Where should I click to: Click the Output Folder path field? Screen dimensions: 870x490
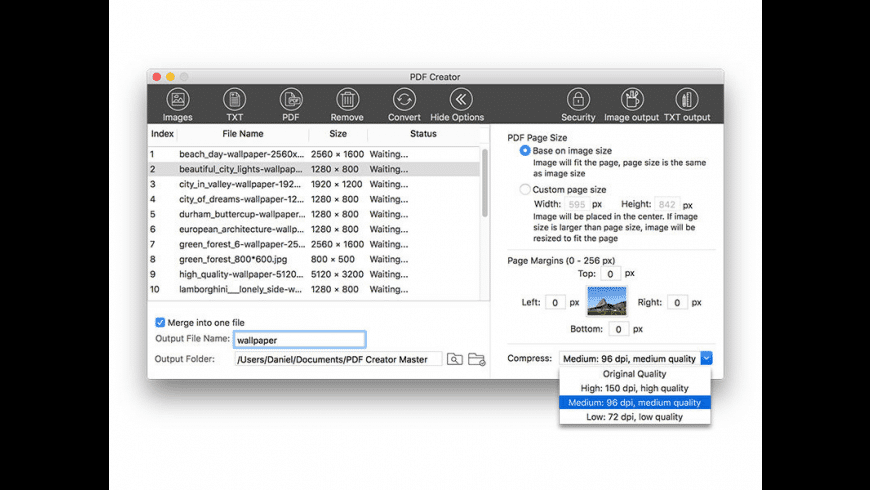[338, 360]
